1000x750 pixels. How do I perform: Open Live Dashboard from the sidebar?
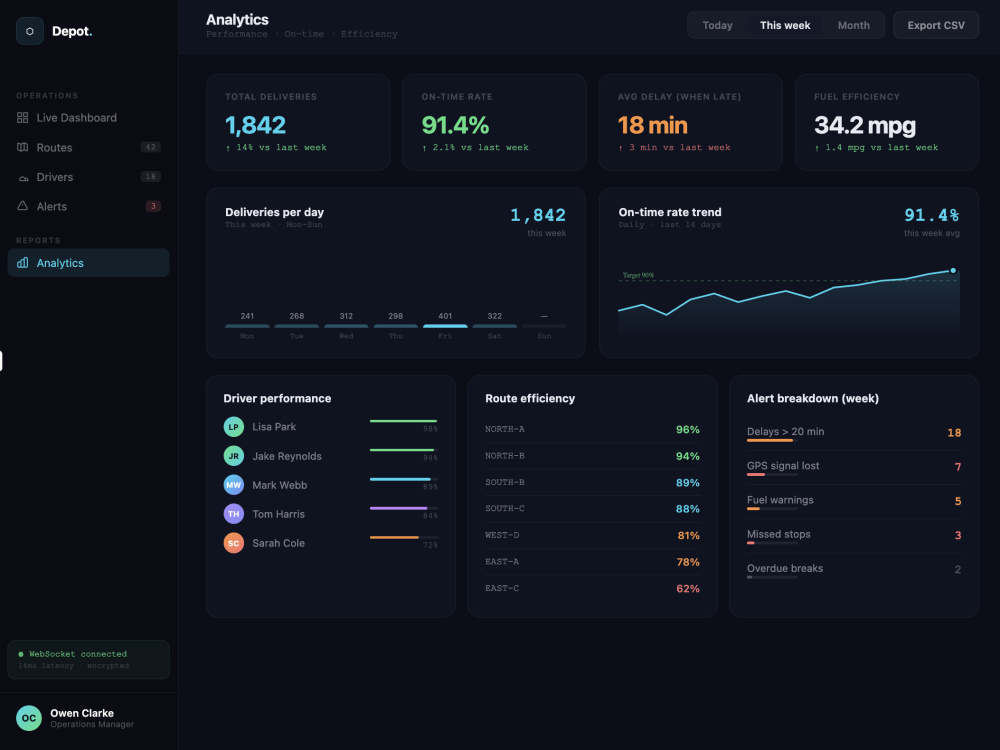[x=89, y=117]
